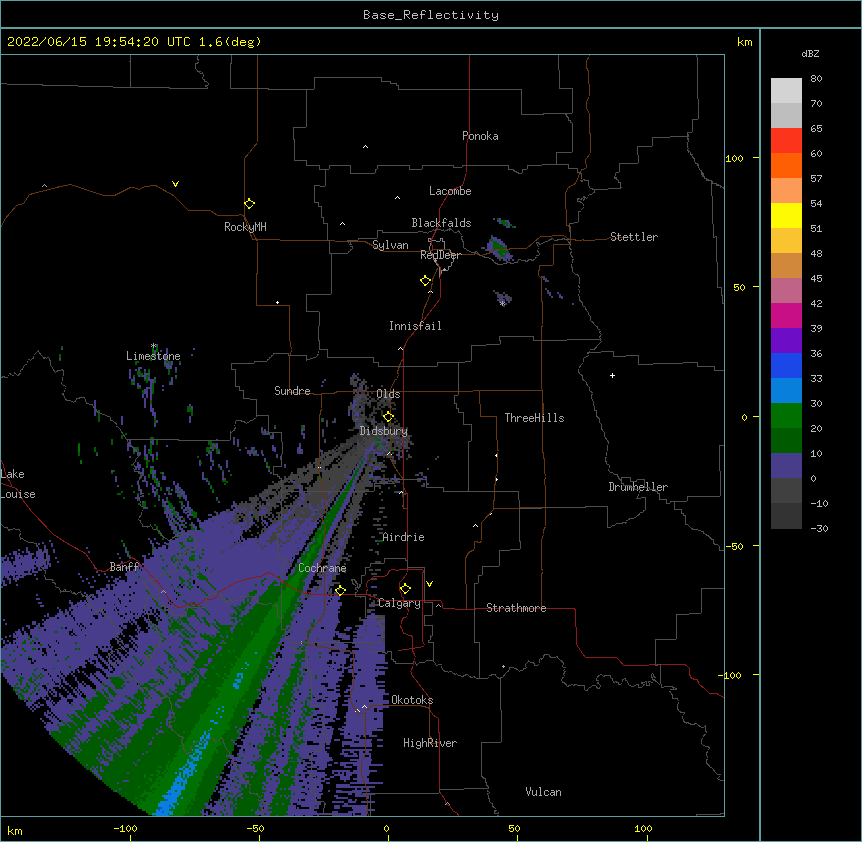Click the RedDeer city label
Screen dimensions: 862x842
point(440,255)
